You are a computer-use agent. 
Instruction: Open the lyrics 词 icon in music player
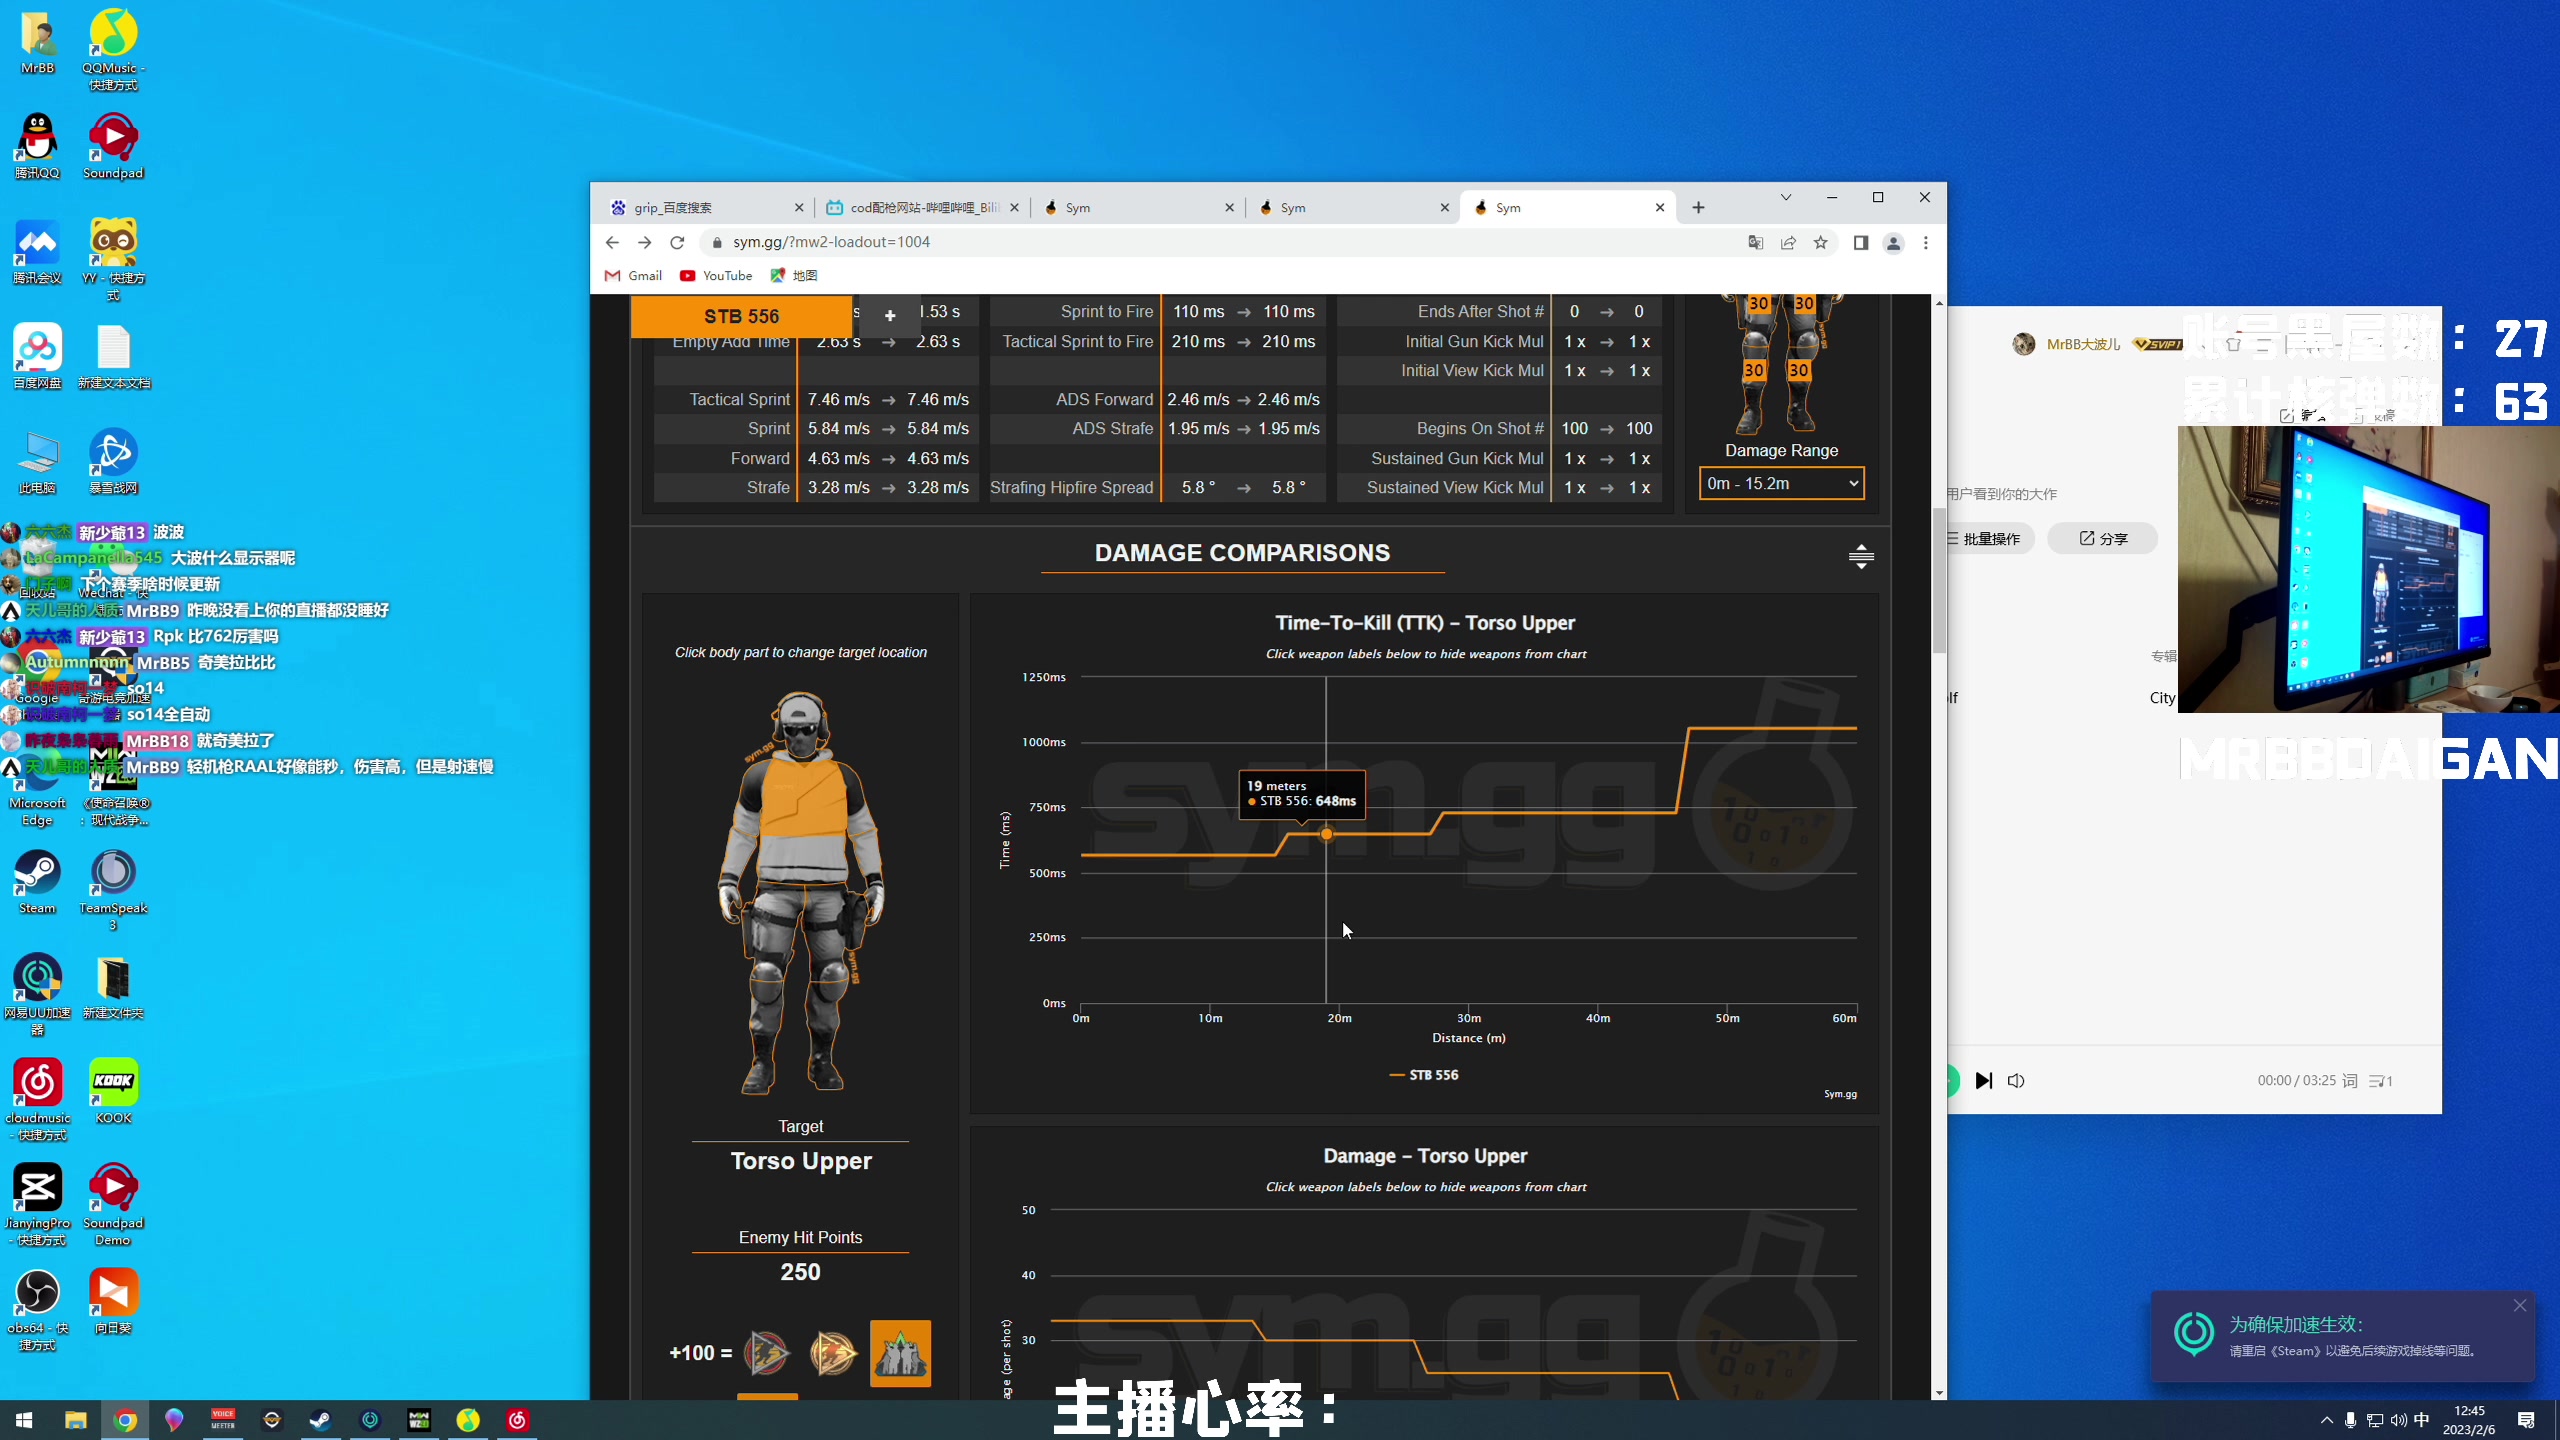pos(2350,1080)
